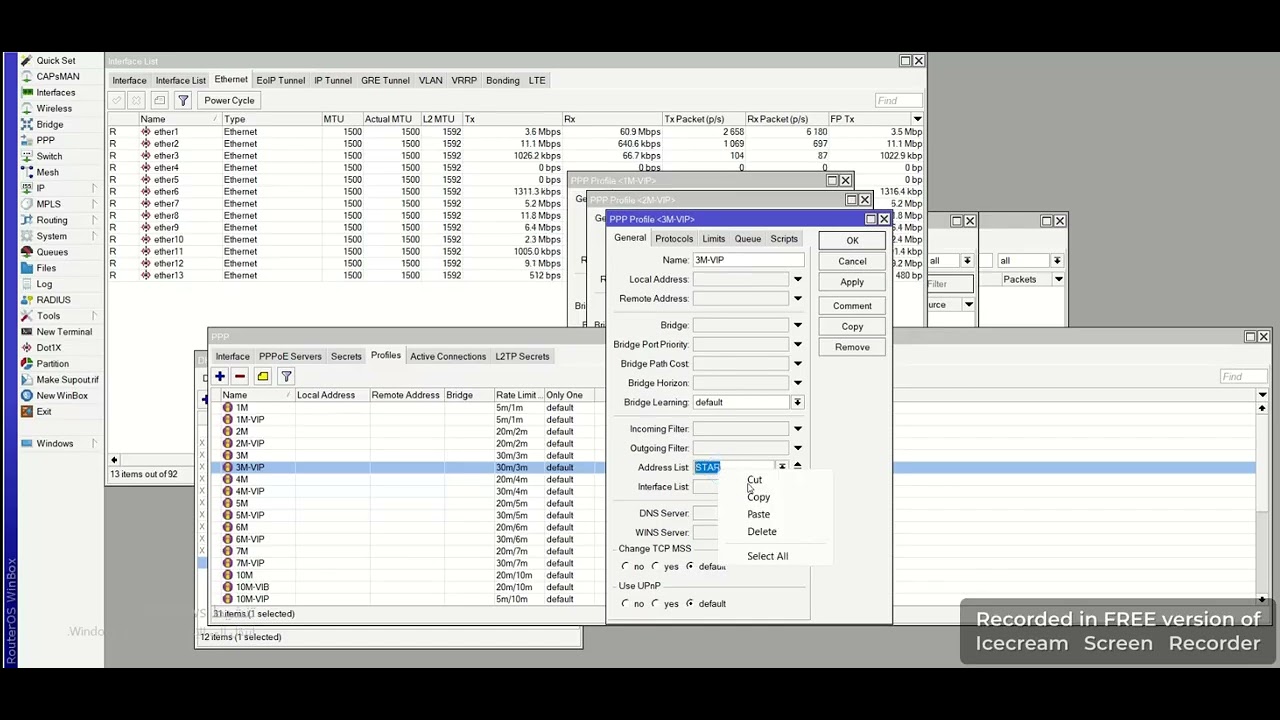Select 'no' for Use UPnP
Viewport: 1280px width, 720px height.
[626, 604]
